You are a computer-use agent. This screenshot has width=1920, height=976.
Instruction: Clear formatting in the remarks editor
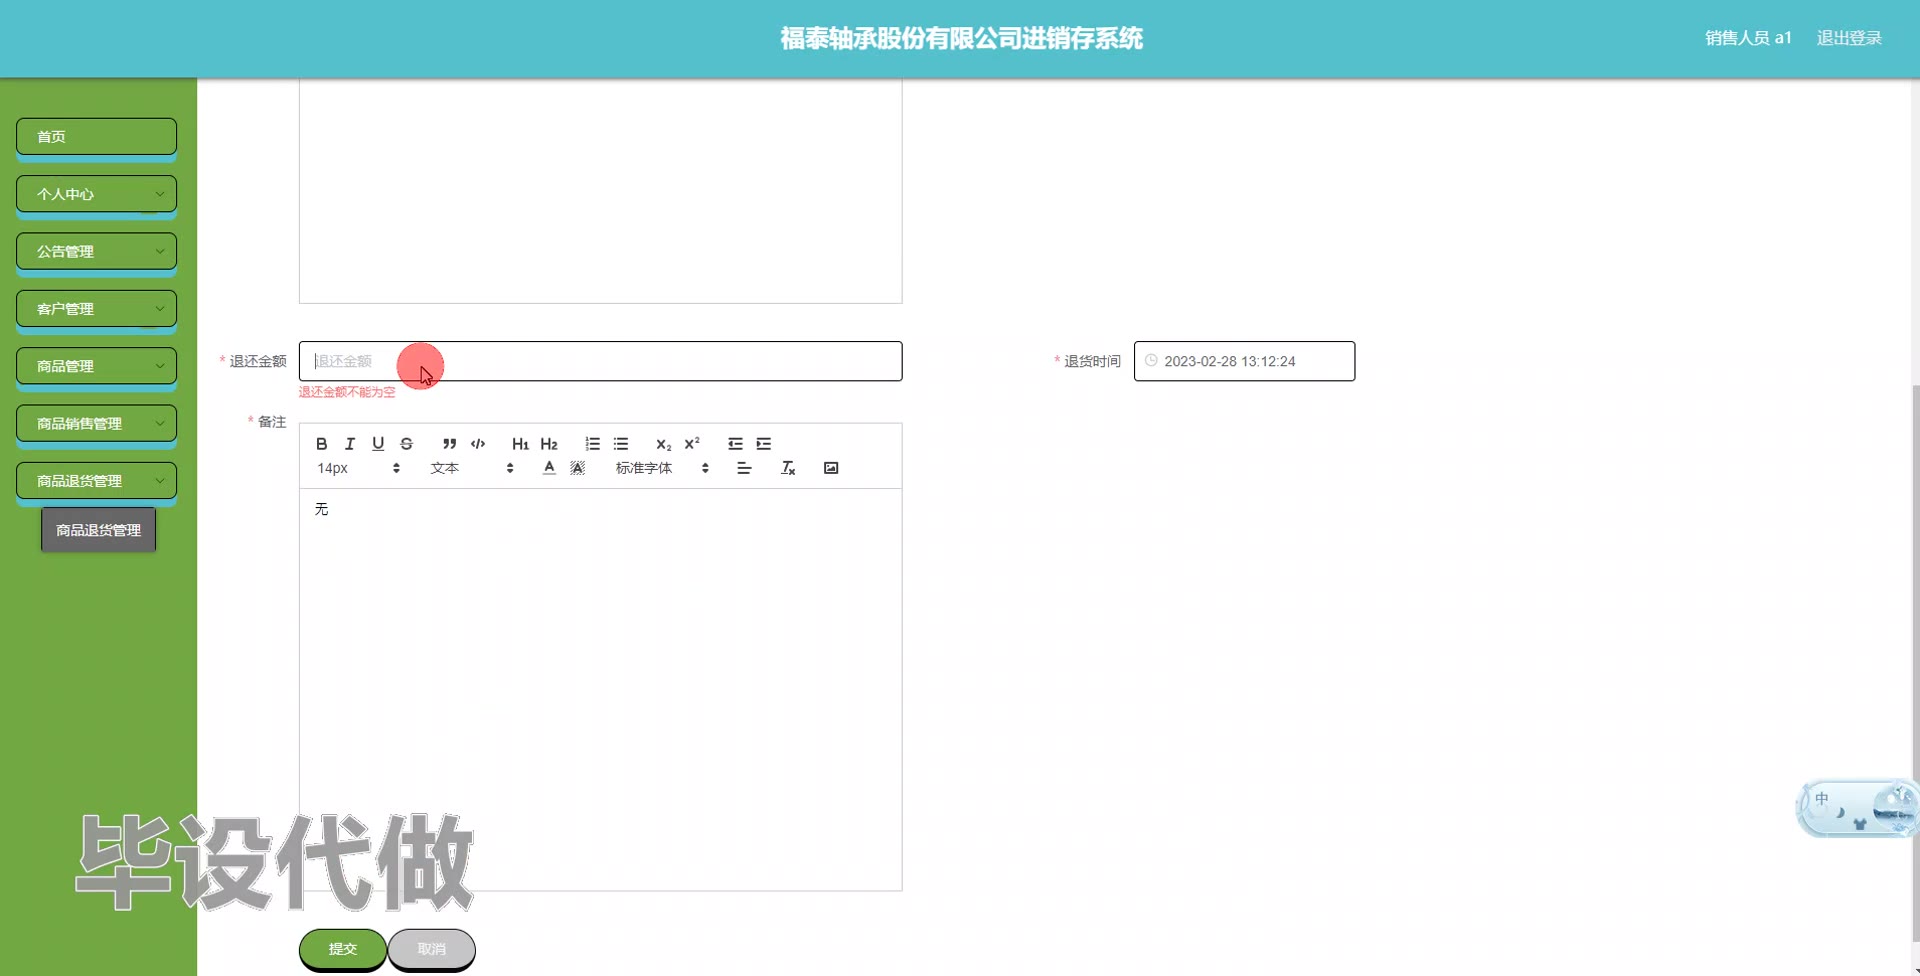coord(788,468)
